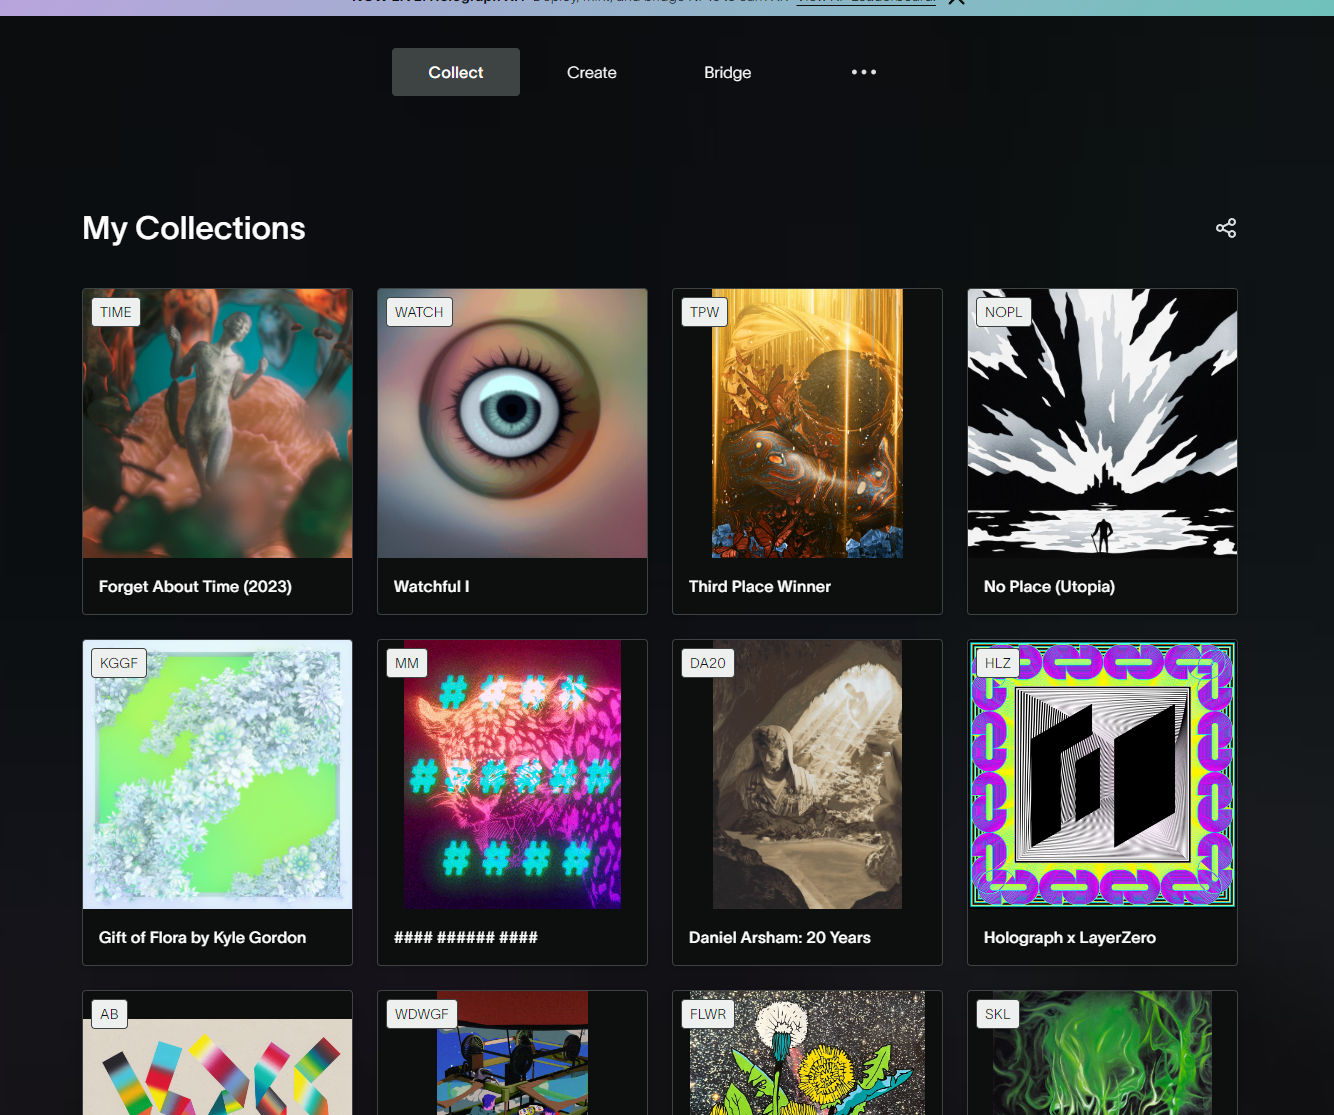Open the SKL green flame artwork thumbnail
This screenshot has height=1115, width=1334.
click(x=1102, y=1053)
